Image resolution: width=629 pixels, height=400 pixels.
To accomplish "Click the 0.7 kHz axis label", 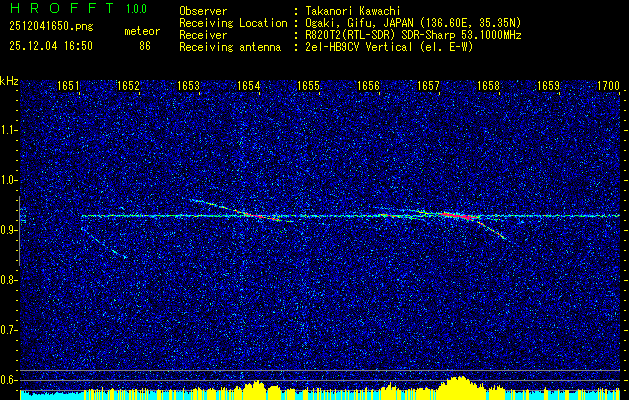I will [x=9, y=330].
